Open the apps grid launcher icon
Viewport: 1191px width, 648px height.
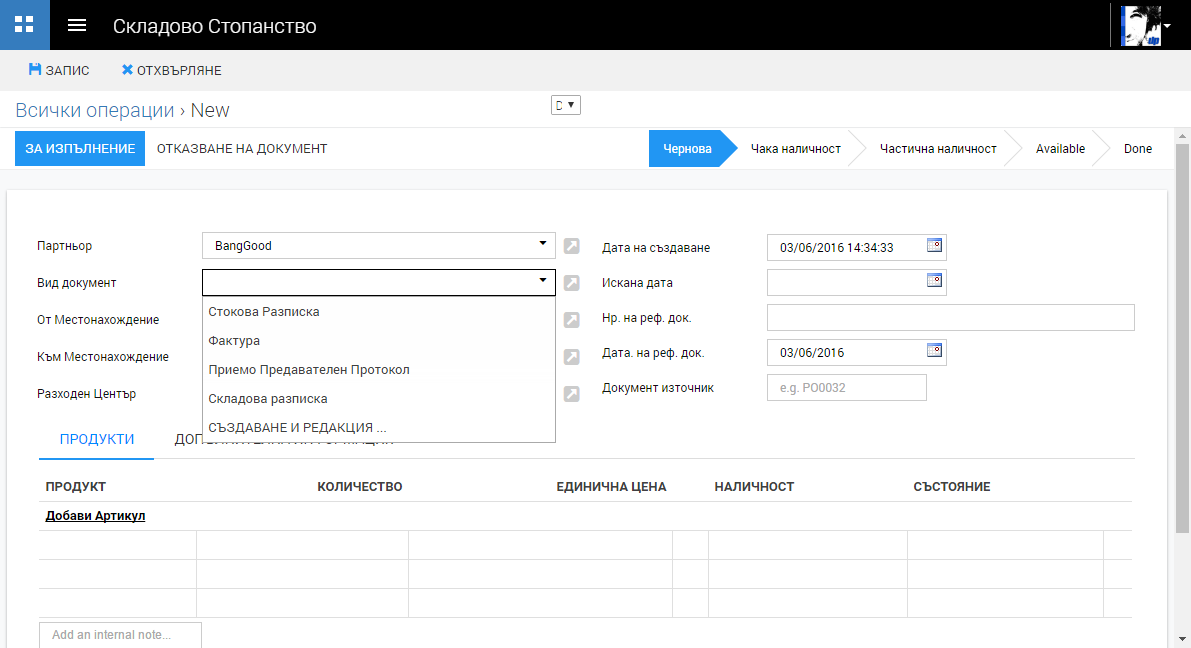pos(24,25)
